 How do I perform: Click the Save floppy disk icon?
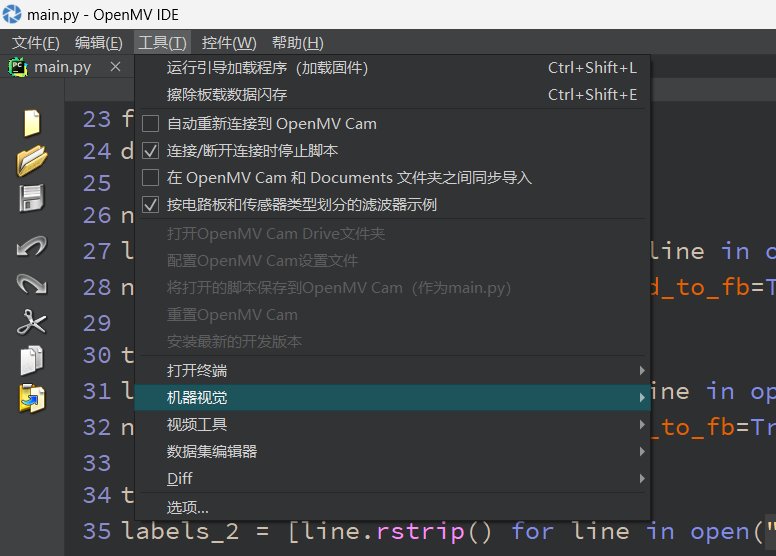[x=32, y=199]
